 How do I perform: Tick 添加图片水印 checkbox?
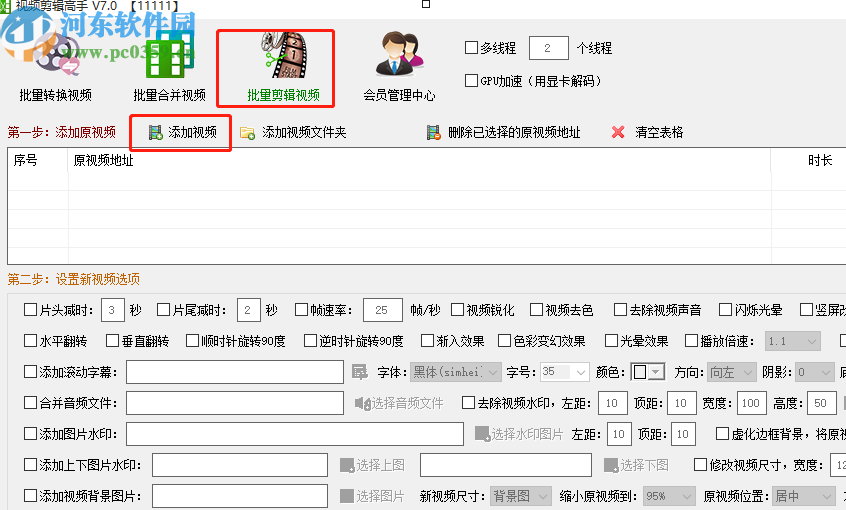30,434
